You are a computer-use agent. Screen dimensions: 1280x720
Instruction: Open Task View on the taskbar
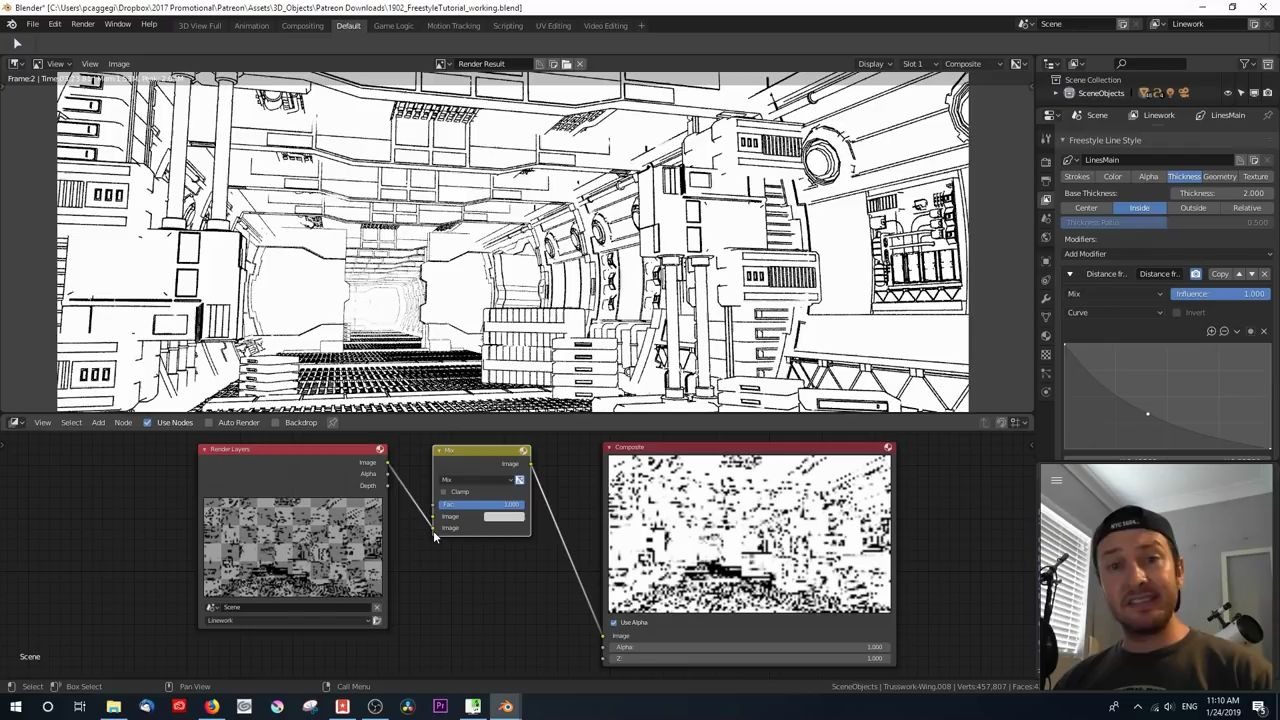pos(80,707)
